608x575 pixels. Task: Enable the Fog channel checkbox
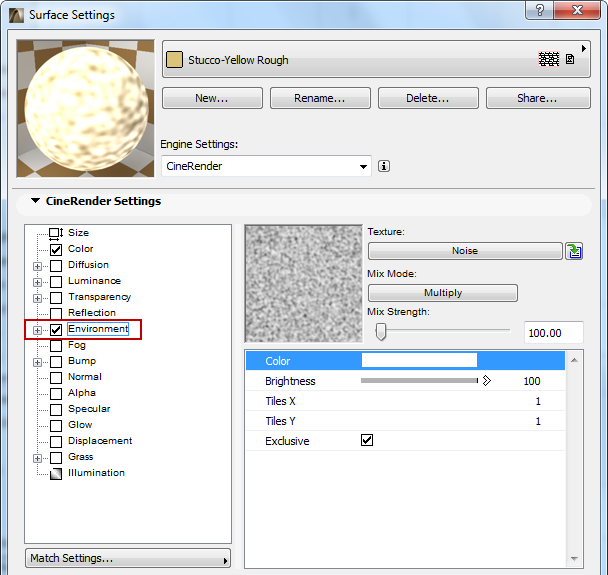[56, 346]
